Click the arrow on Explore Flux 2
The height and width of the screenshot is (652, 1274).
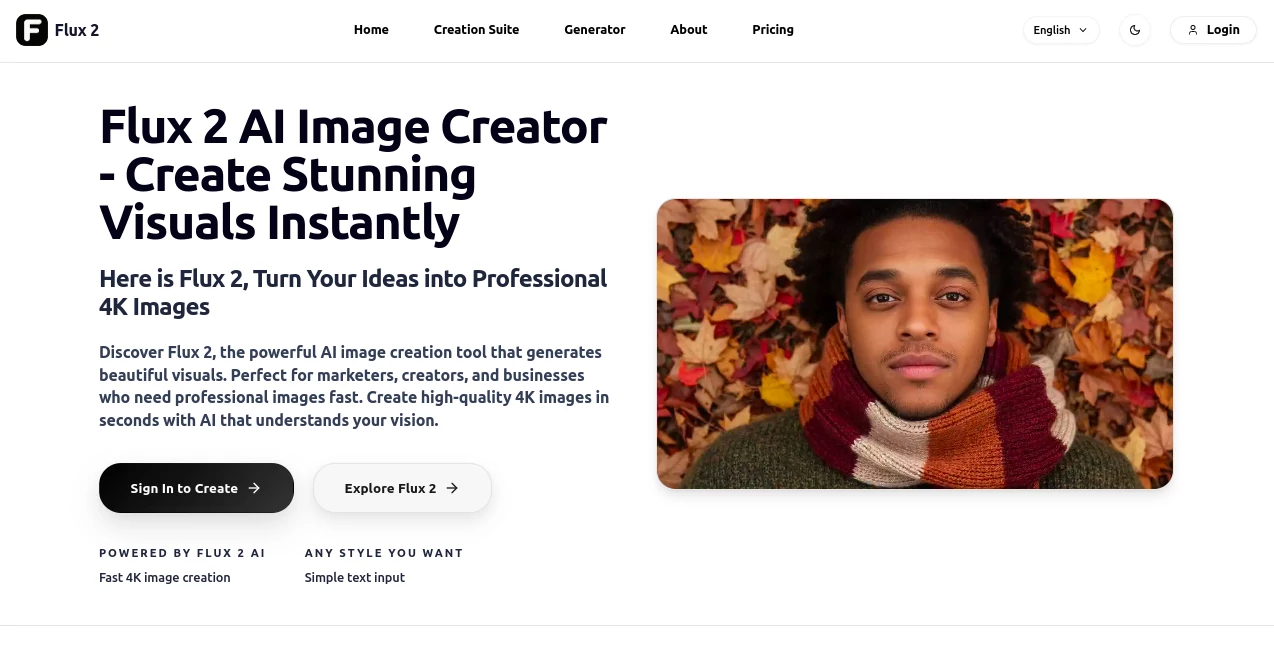click(453, 488)
